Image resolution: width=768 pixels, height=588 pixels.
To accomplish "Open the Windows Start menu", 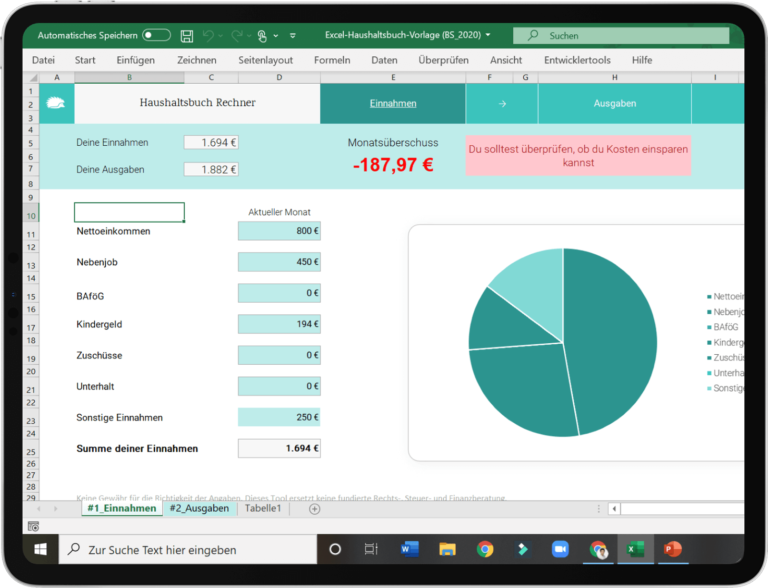I will point(41,549).
